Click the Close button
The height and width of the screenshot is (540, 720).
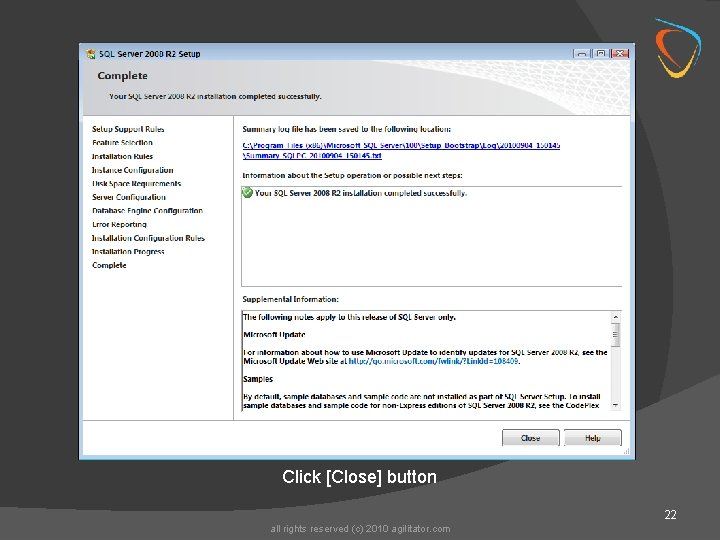(x=530, y=438)
